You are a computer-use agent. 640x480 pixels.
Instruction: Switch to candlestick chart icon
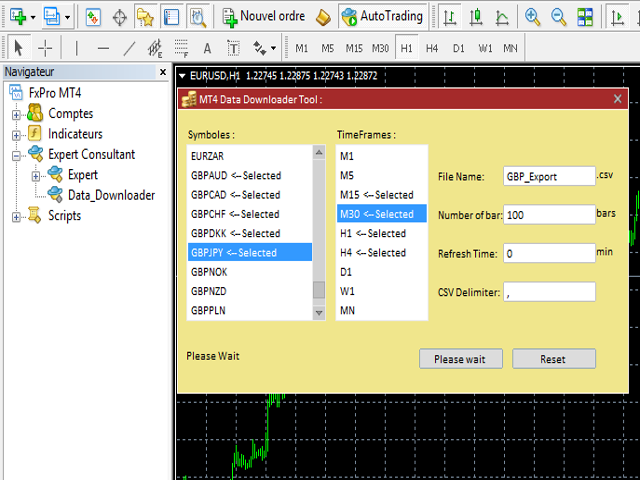[476, 17]
